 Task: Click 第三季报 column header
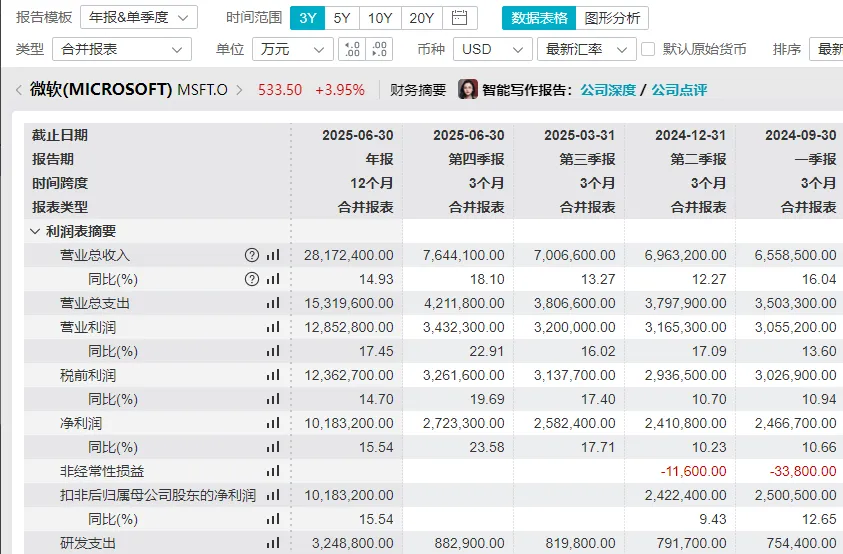(x=588, y=159)
